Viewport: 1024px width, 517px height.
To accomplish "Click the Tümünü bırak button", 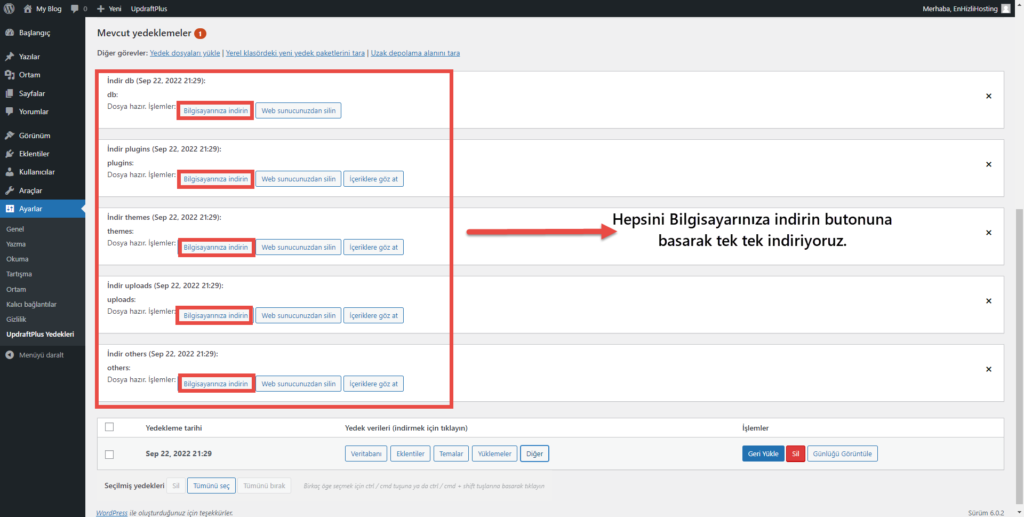I will click(264, 486).
